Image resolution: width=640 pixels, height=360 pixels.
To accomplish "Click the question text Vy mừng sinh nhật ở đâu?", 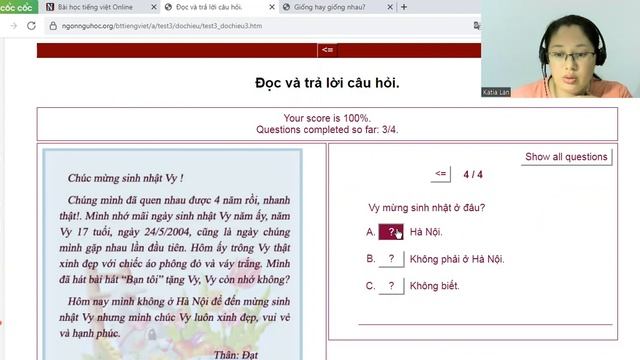I will tap(427, 208).
